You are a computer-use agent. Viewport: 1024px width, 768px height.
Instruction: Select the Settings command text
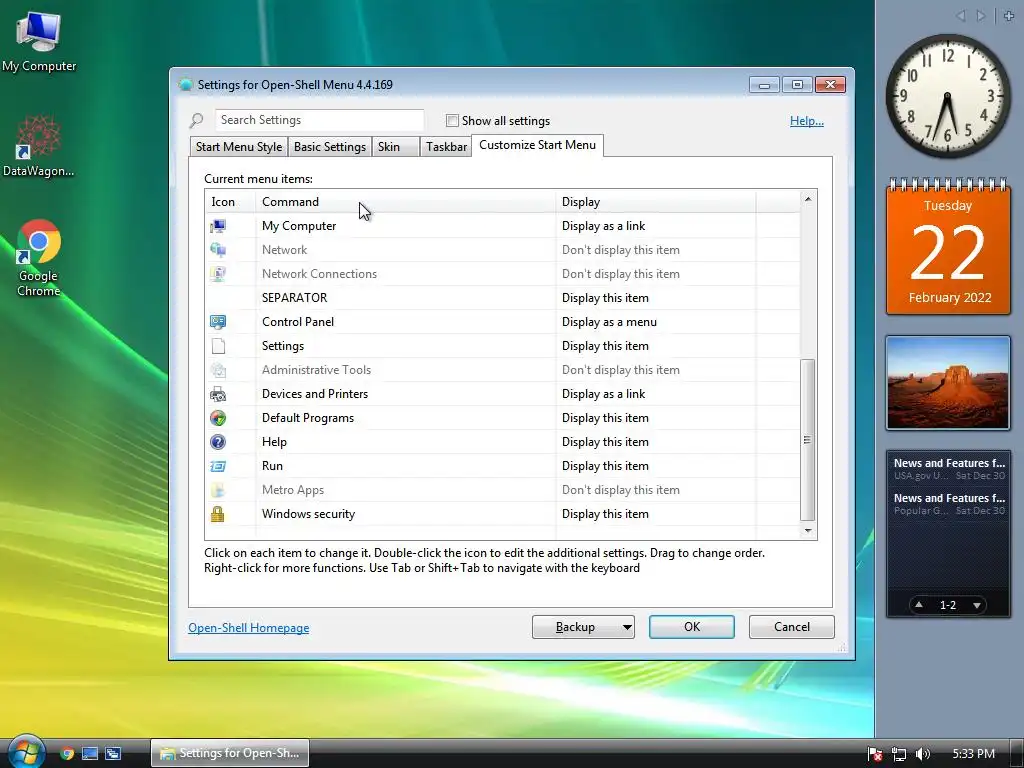click(x=283, y=346)
